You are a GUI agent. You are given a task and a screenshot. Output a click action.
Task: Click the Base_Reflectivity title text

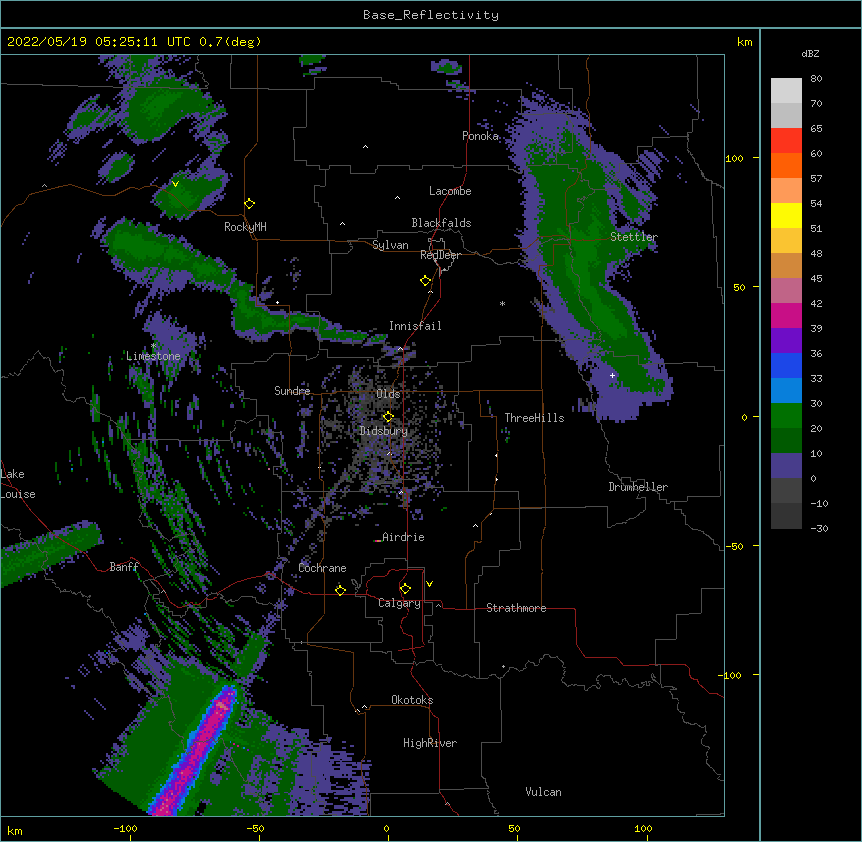[431, 15]
